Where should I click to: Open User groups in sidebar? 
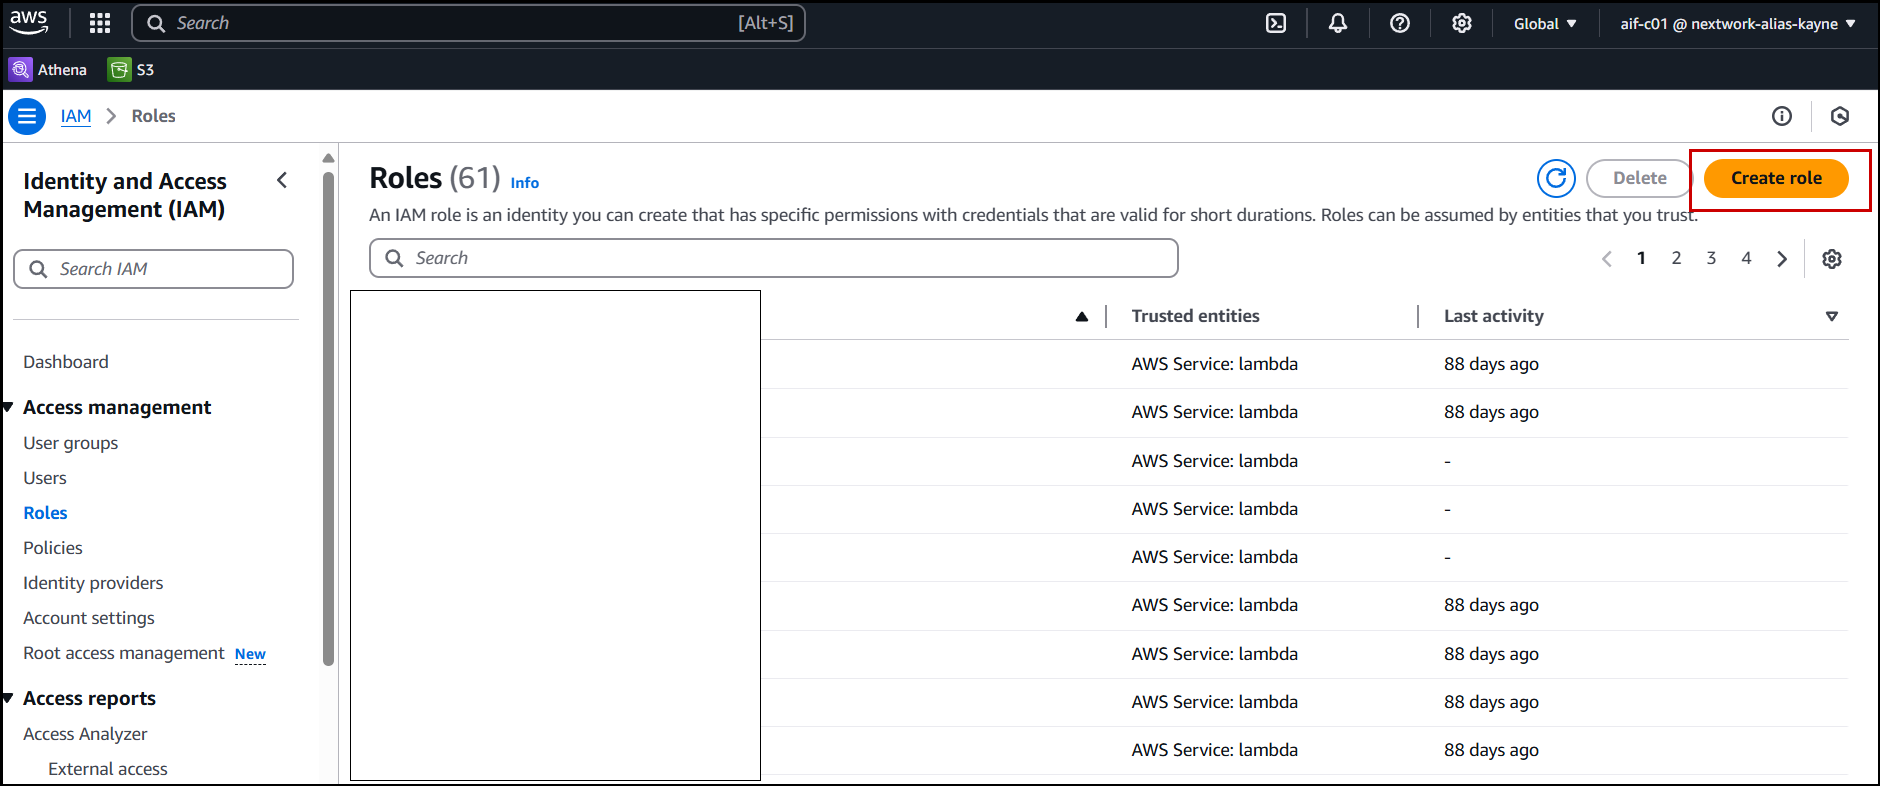71,443
